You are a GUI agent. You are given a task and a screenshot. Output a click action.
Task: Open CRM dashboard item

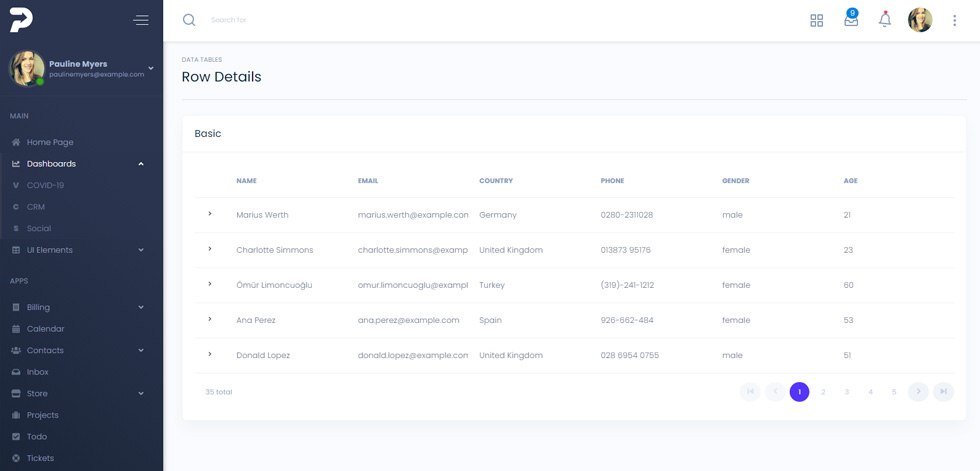(36, 207)
